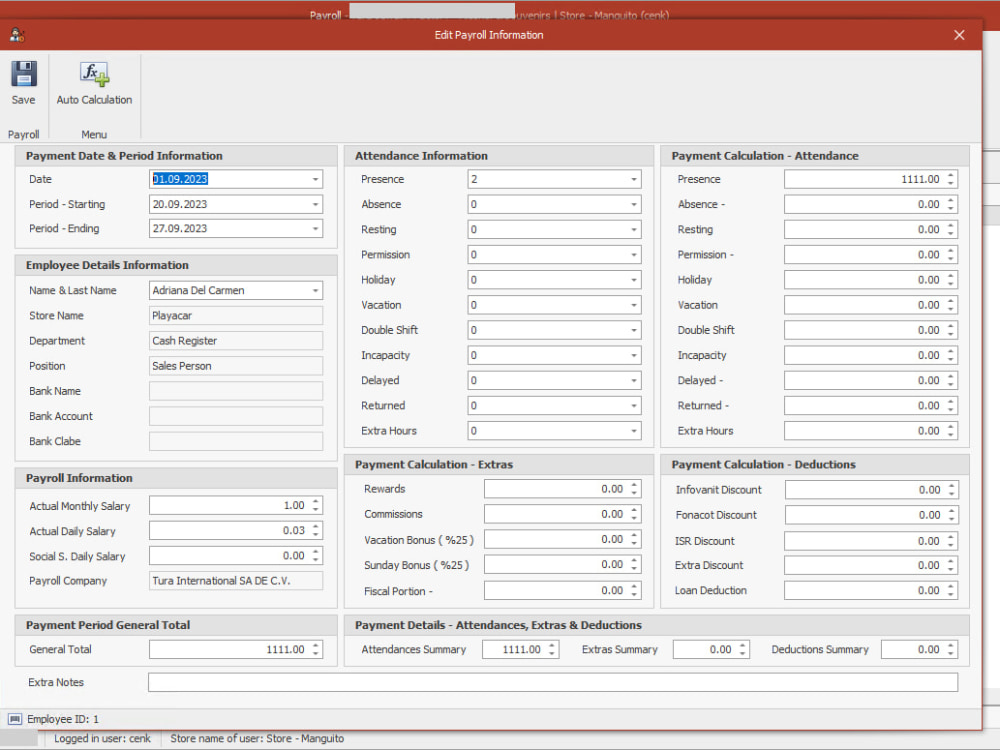Decrease the Commissions amount
This screenshot has height=750, width=1000.
point(632,517)
